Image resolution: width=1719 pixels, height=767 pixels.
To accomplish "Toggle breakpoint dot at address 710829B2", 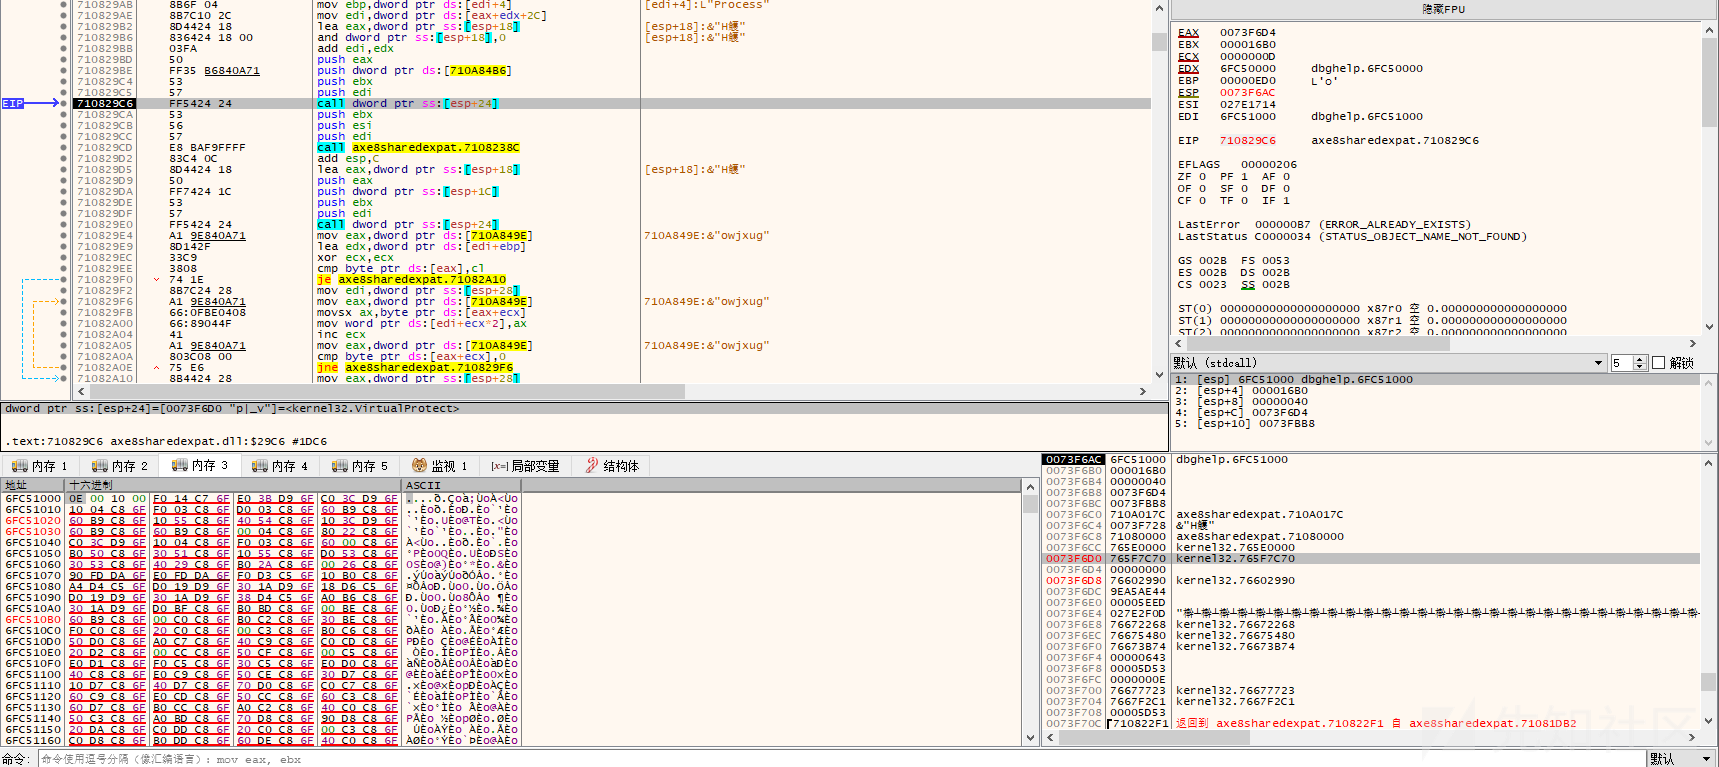I will (x=64, y=27).
